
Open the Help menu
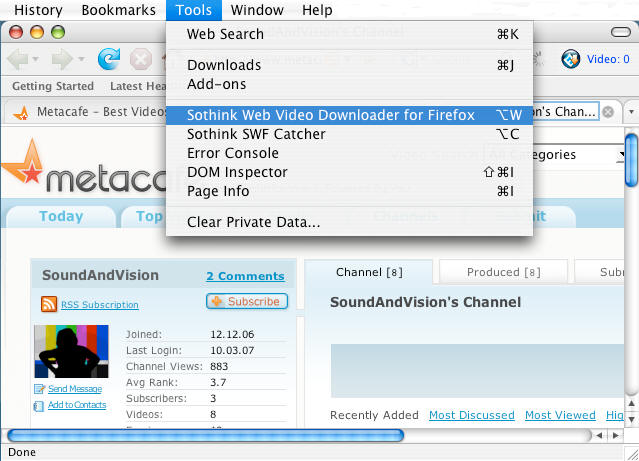317,10
